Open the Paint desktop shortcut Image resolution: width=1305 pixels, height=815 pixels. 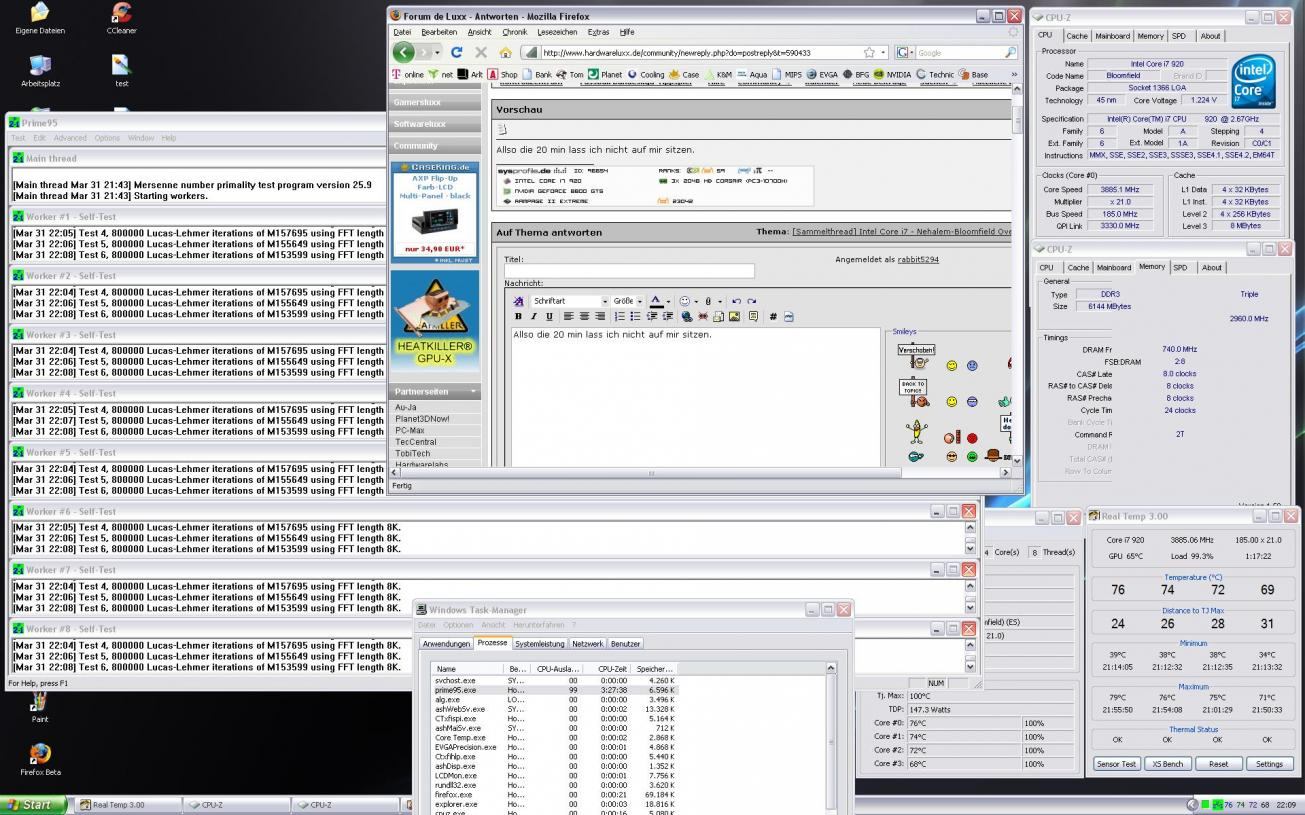[x=40, y=707]
